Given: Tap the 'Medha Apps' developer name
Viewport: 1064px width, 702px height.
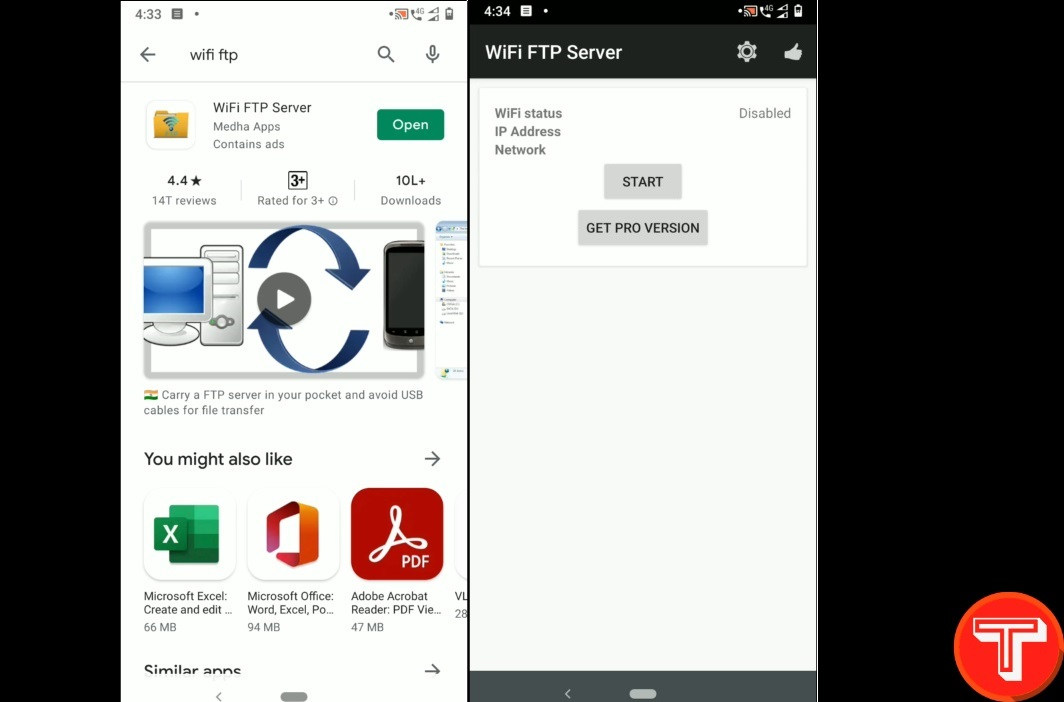Looking at the screenshot, I should click(x=246, y=127).
